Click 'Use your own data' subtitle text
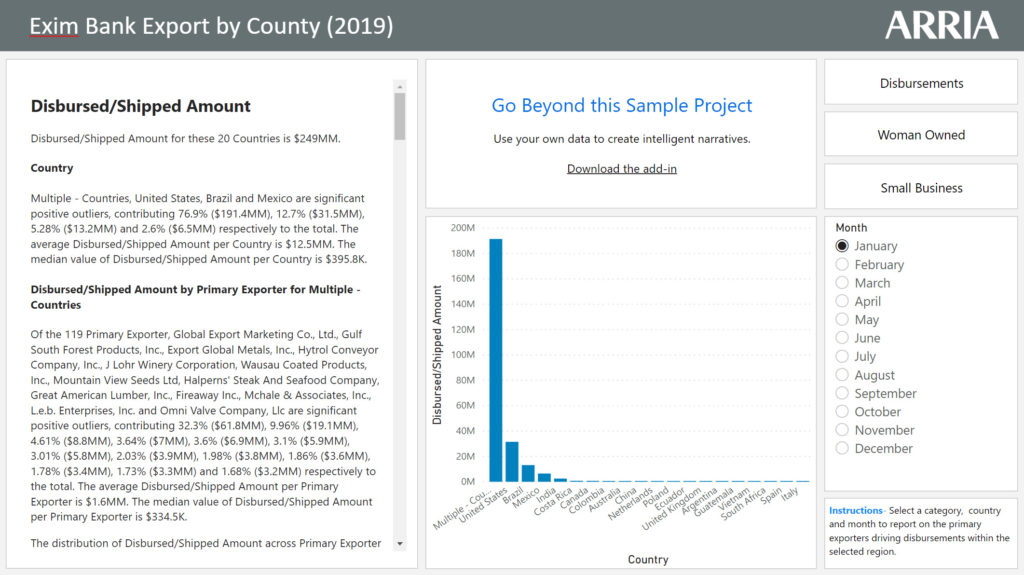The width and height of the screenshot is (1024, 575). [x=622, y=139]
